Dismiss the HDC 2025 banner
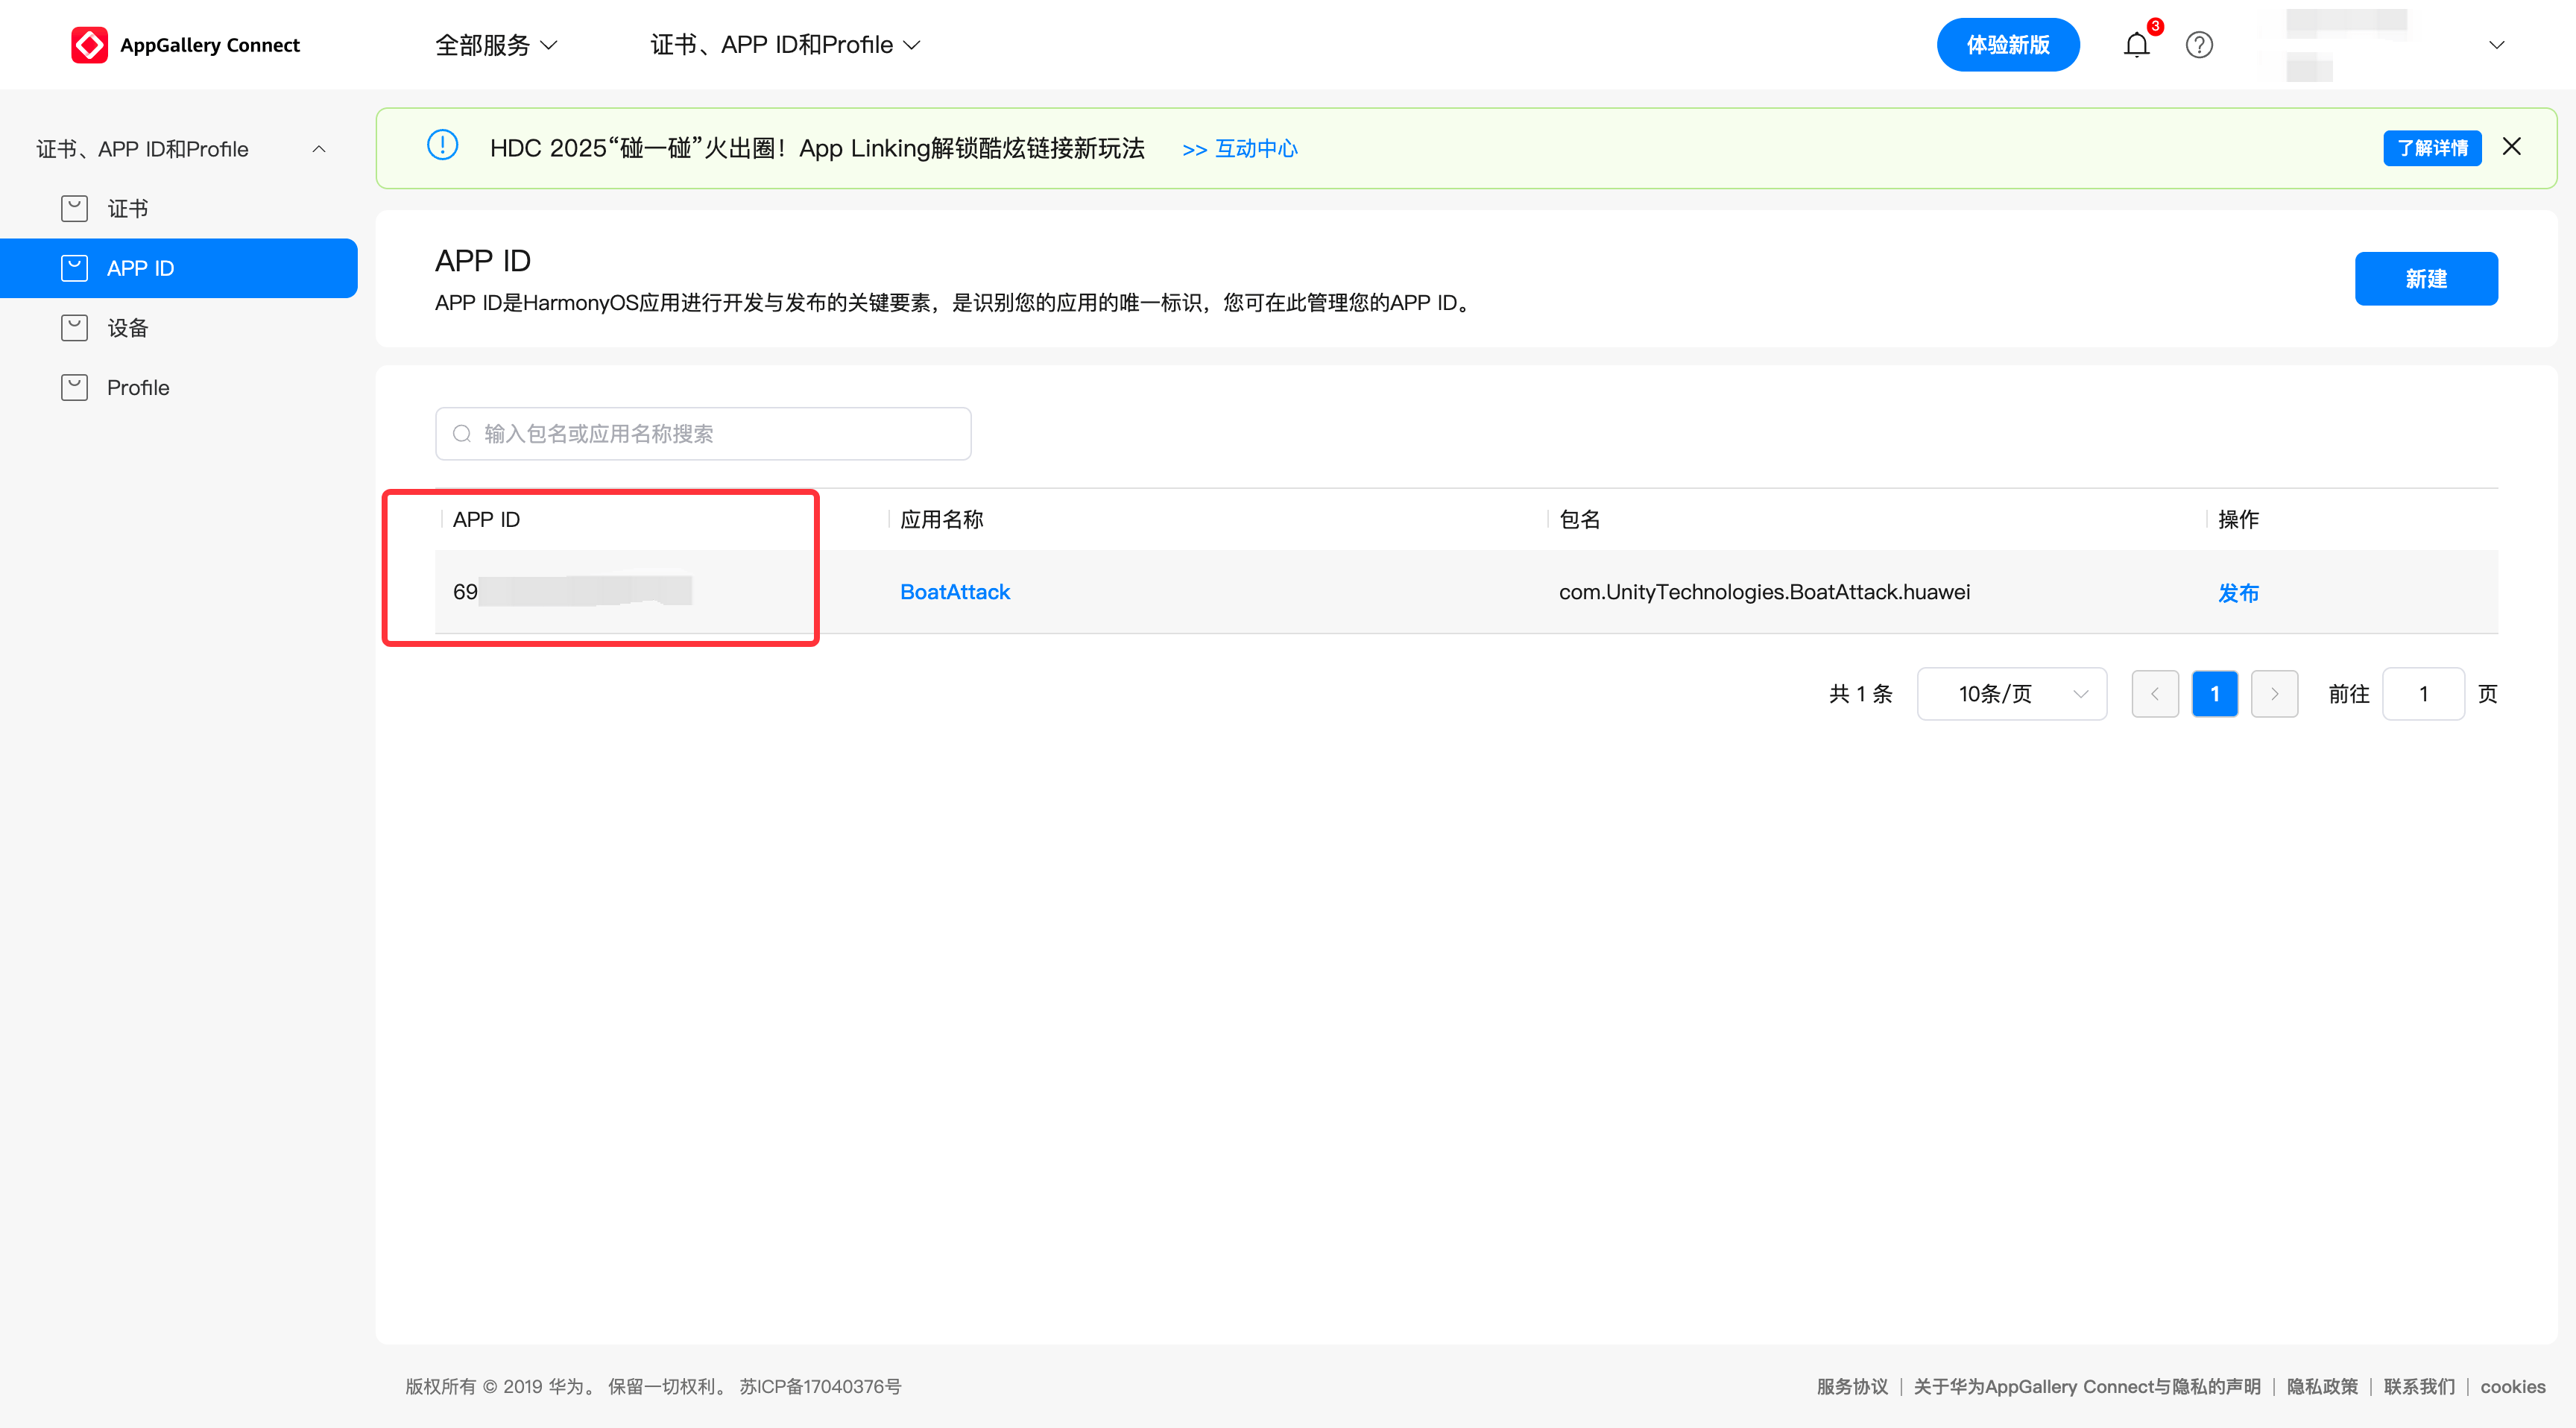 2511,147
